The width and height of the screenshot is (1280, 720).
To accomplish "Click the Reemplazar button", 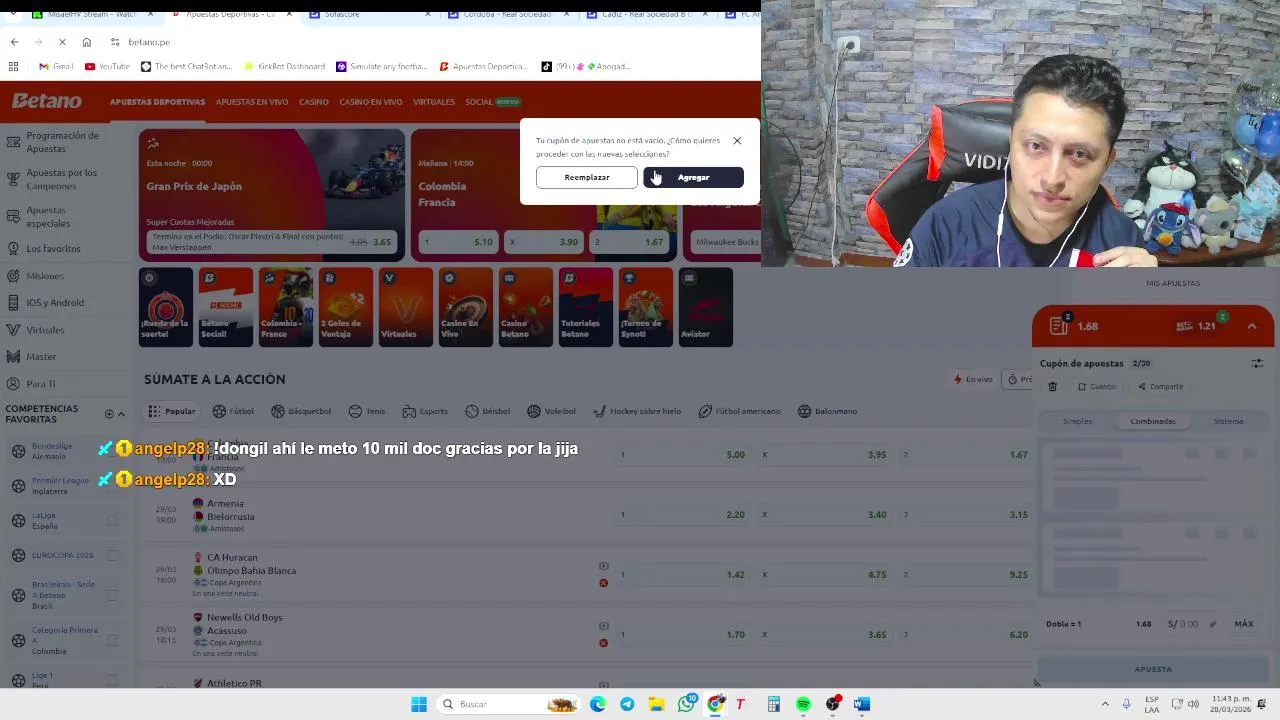I will [587, 177].
